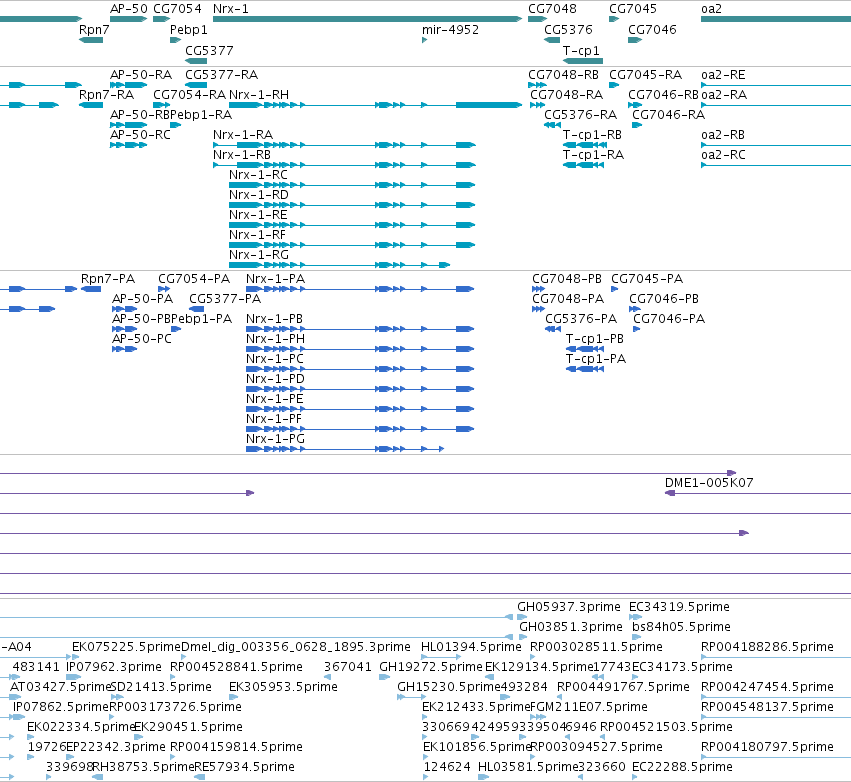Select the T-cp1 gene label

pyautogui.click(x=581, y=50)
